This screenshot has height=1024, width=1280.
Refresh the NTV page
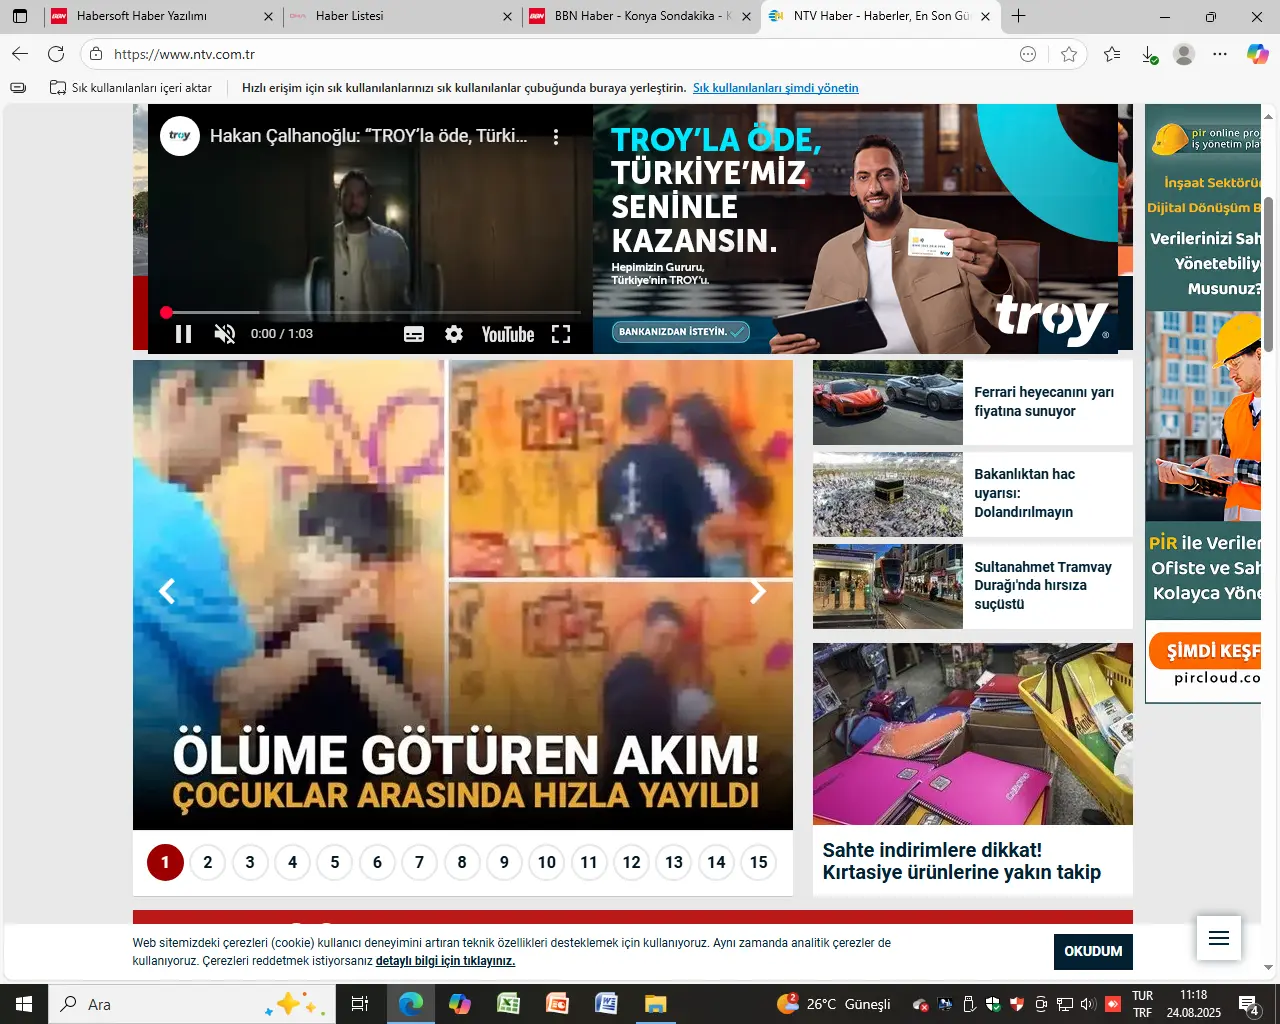[56, 54]
